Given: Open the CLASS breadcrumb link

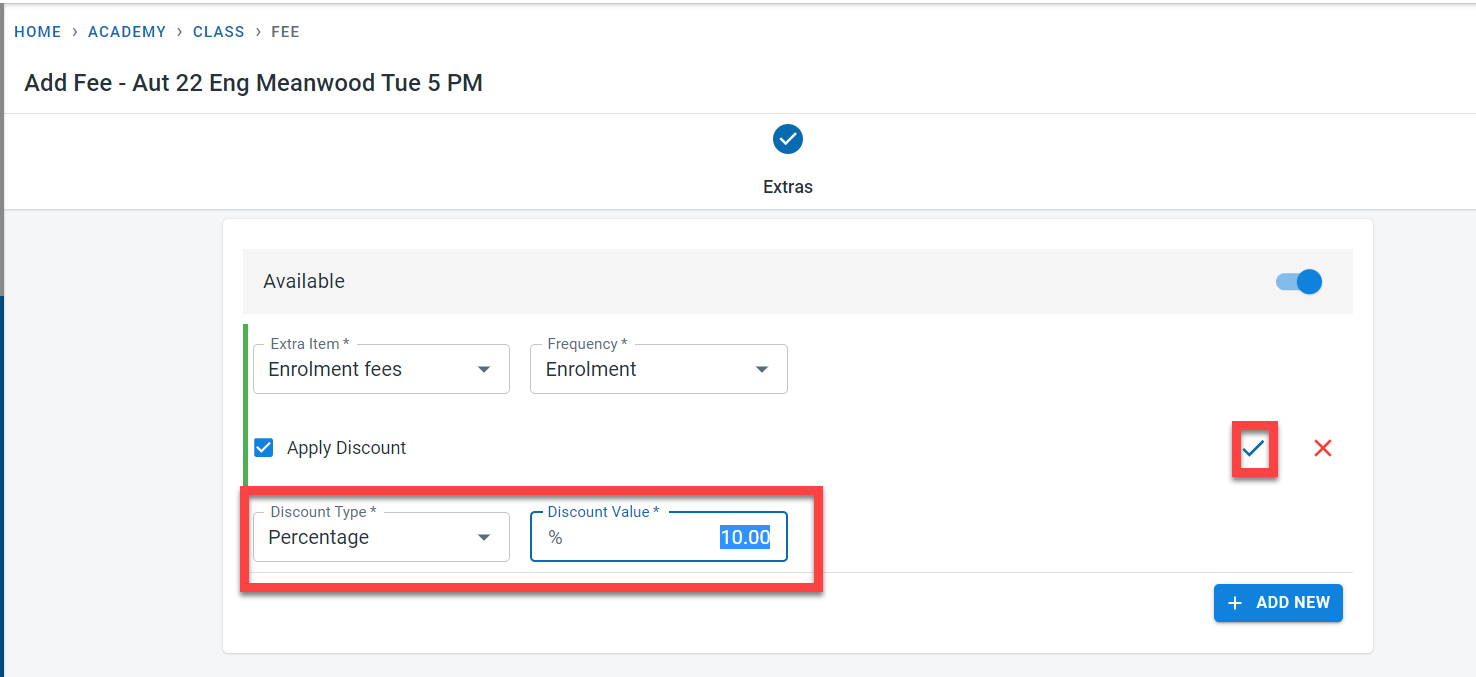Looking at the screenshot, I should click(219, 32).
